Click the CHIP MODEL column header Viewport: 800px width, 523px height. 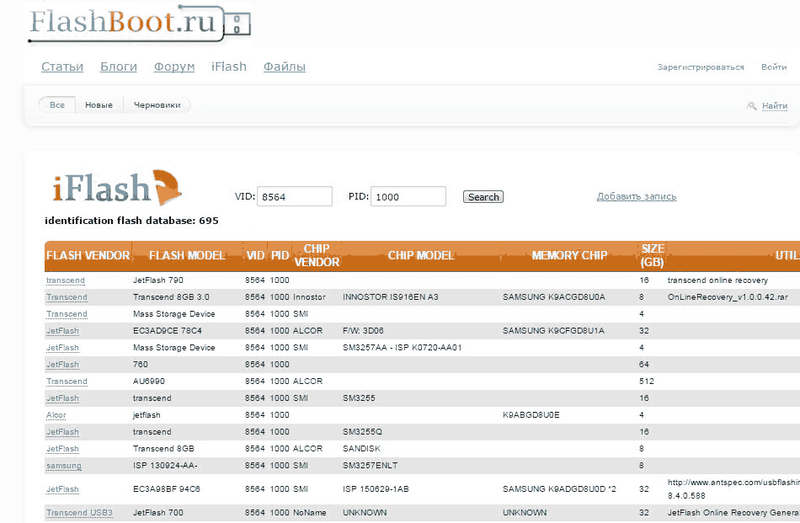point(420,256)
